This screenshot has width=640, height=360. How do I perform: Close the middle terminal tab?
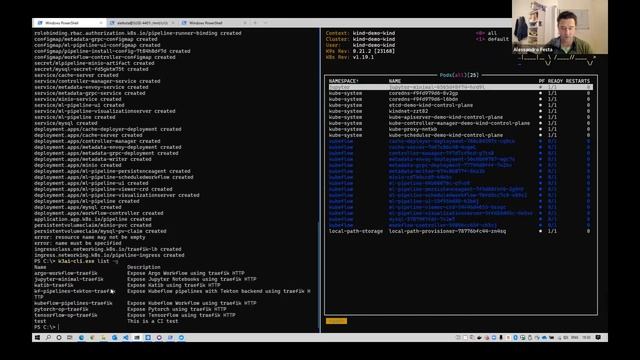click(173, 23)
